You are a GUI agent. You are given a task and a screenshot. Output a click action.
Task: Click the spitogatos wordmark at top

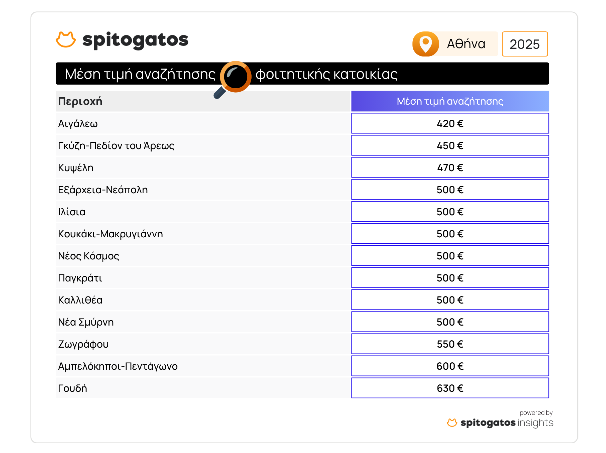tap(135, 40)
